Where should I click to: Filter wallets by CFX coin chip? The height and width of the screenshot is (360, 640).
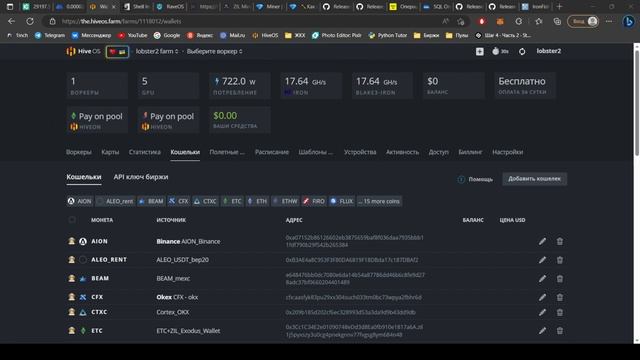click(179, 201)
